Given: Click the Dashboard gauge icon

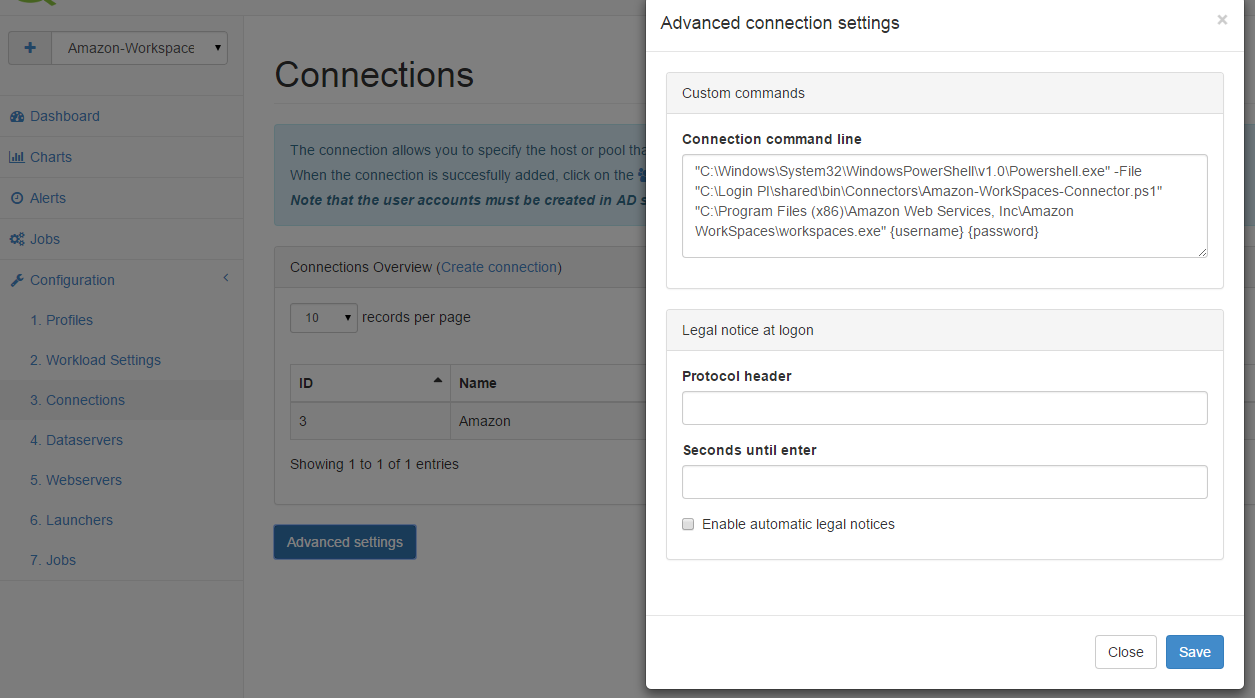Looking at the screenshot, I should (17, 117).
